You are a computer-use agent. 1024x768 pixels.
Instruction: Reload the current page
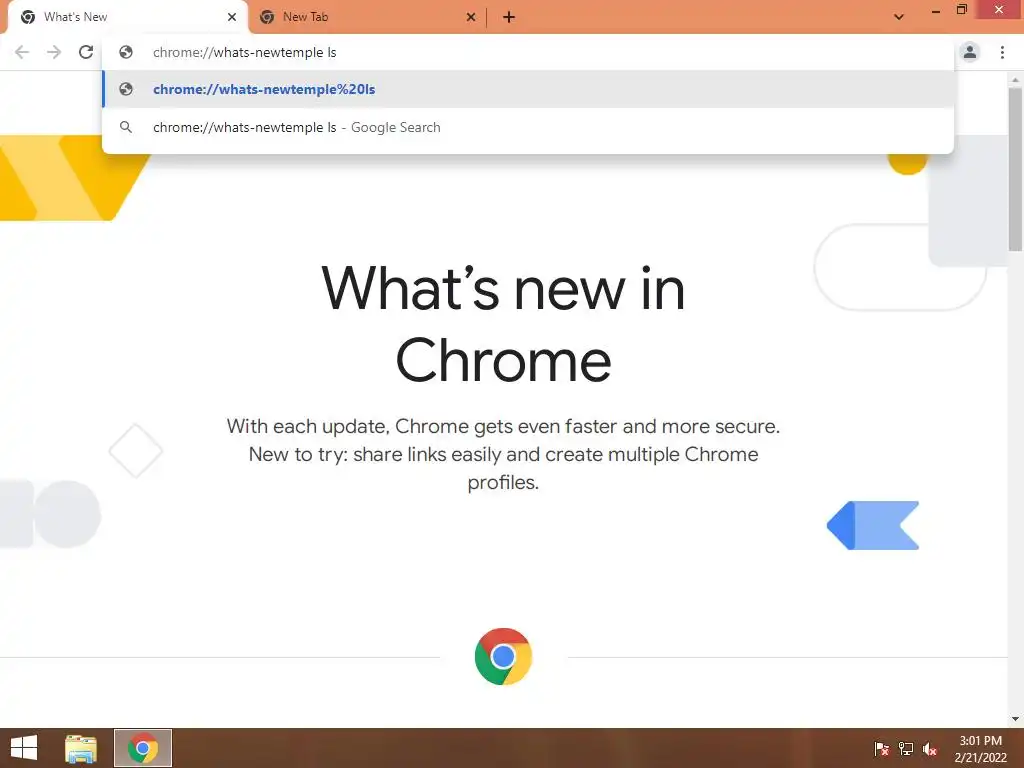click(x=86, y=52)
